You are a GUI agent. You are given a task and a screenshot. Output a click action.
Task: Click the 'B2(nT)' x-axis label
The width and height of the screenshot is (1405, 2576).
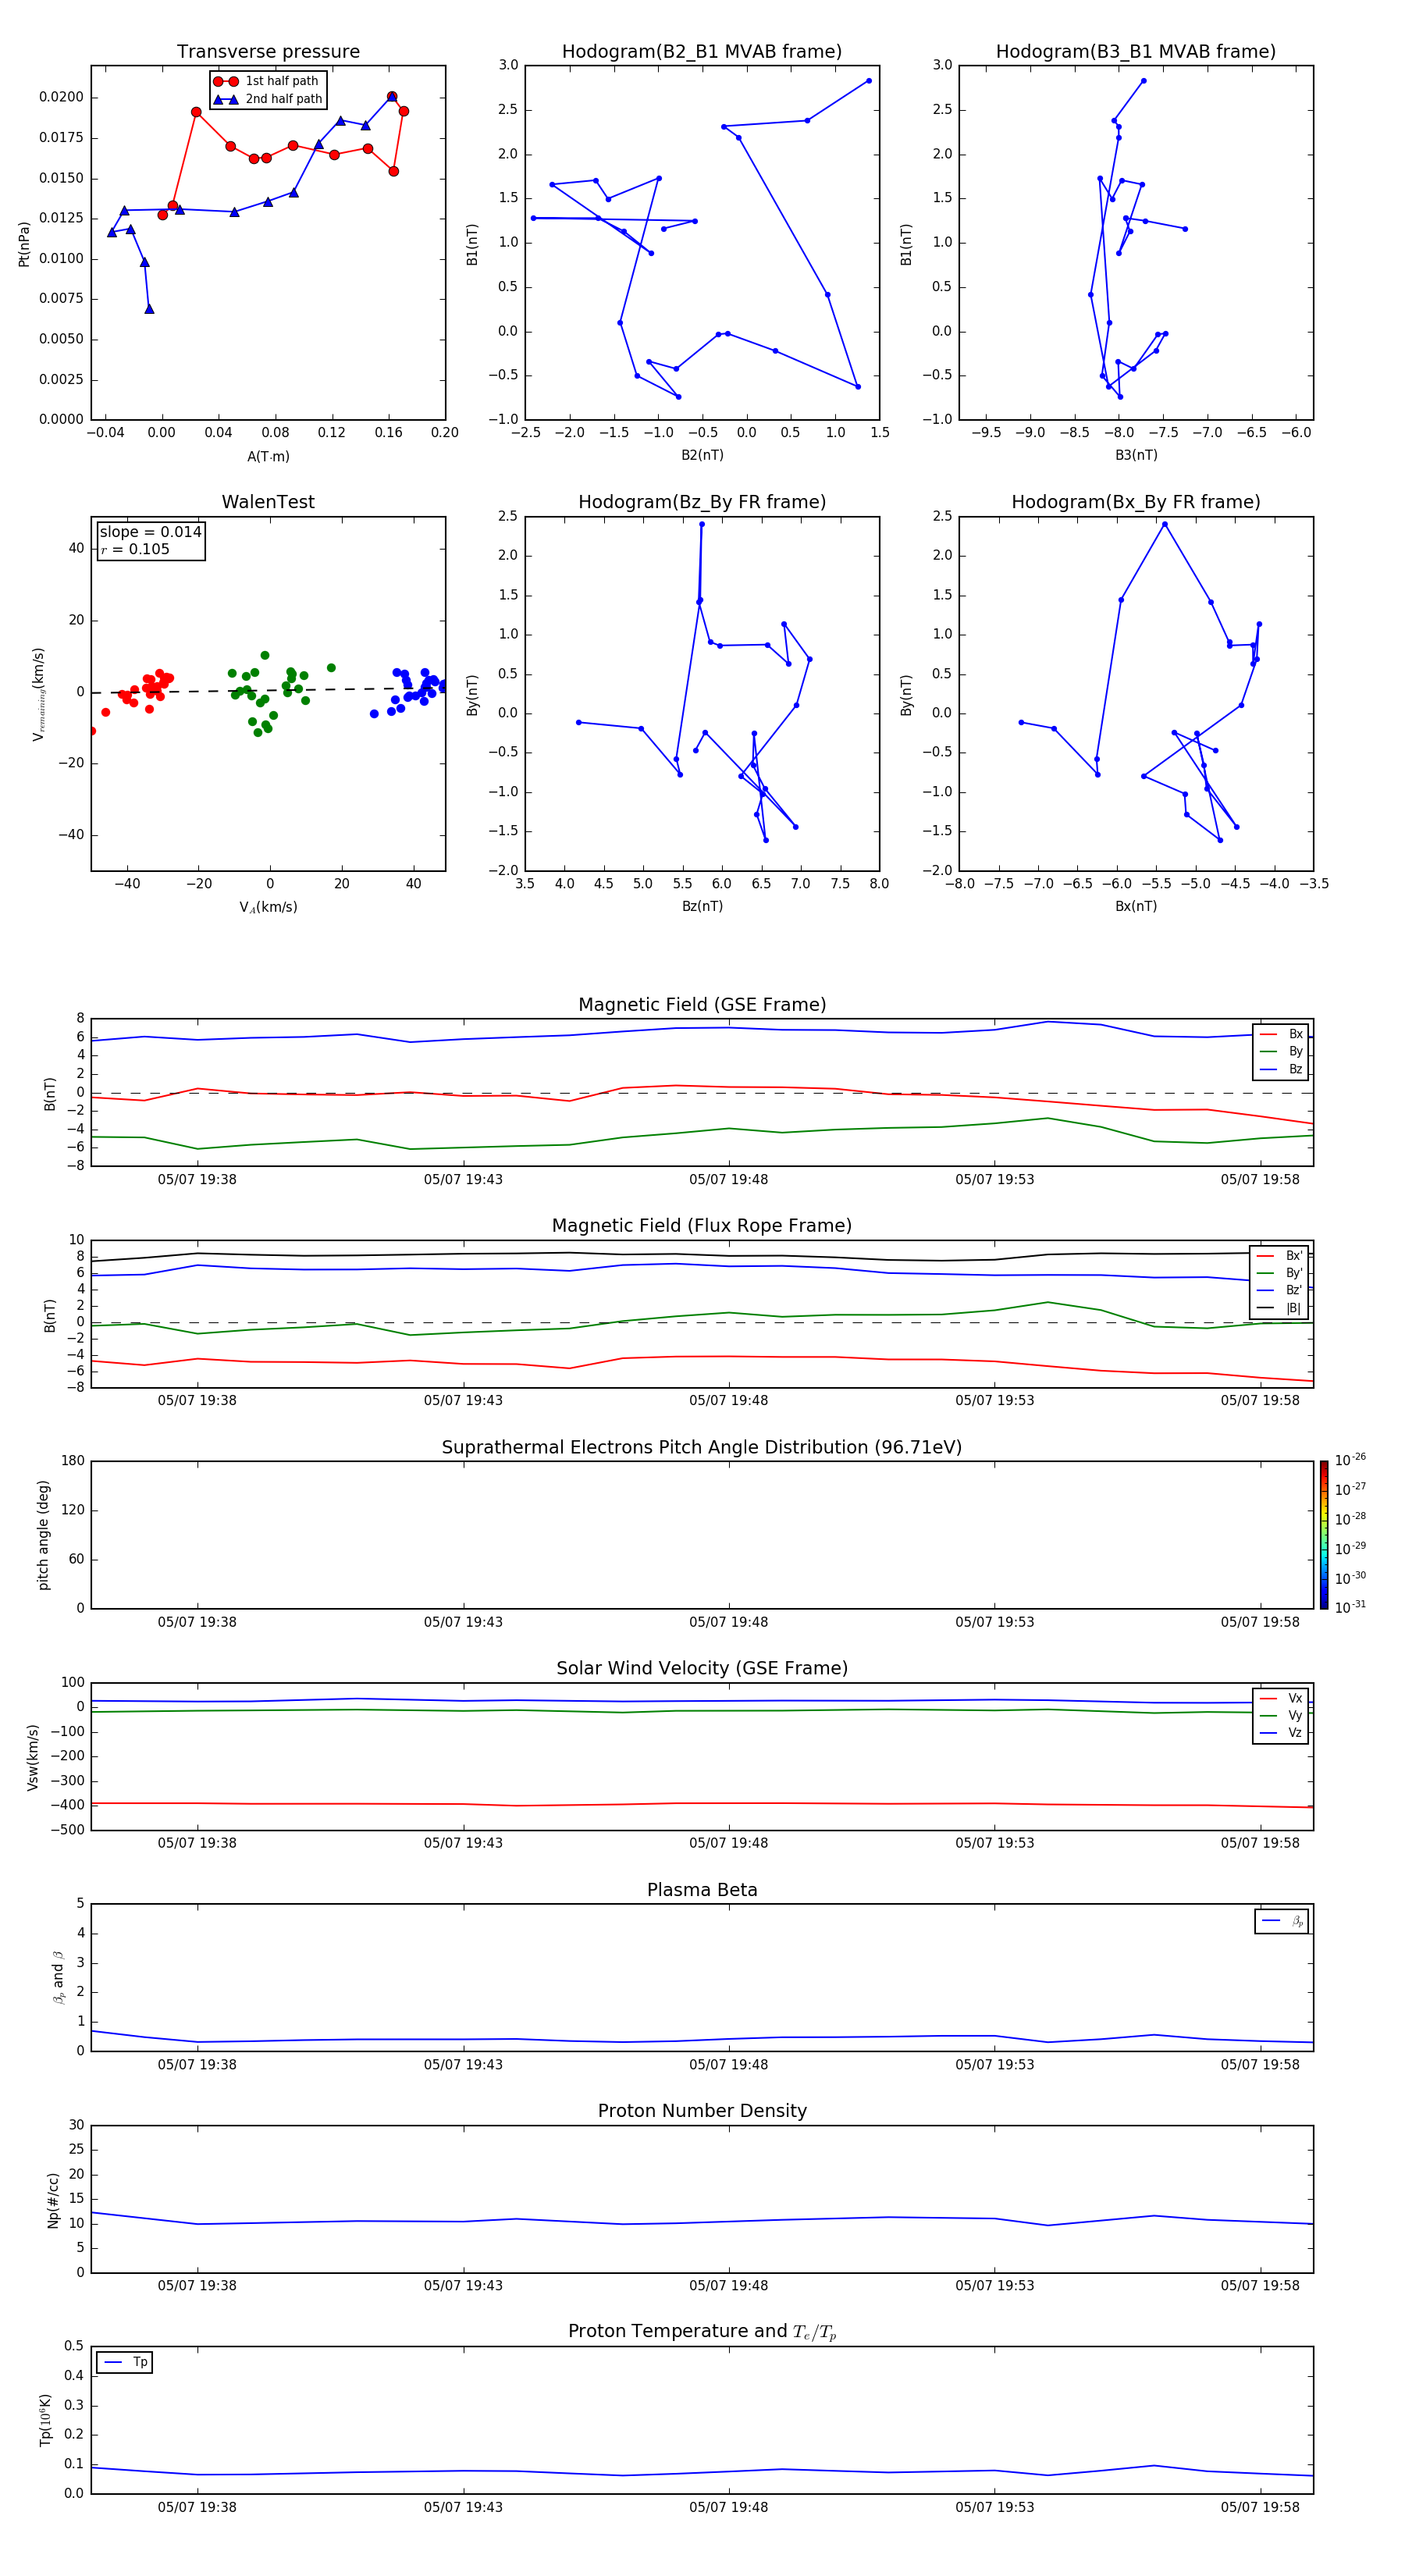(702, 455)
